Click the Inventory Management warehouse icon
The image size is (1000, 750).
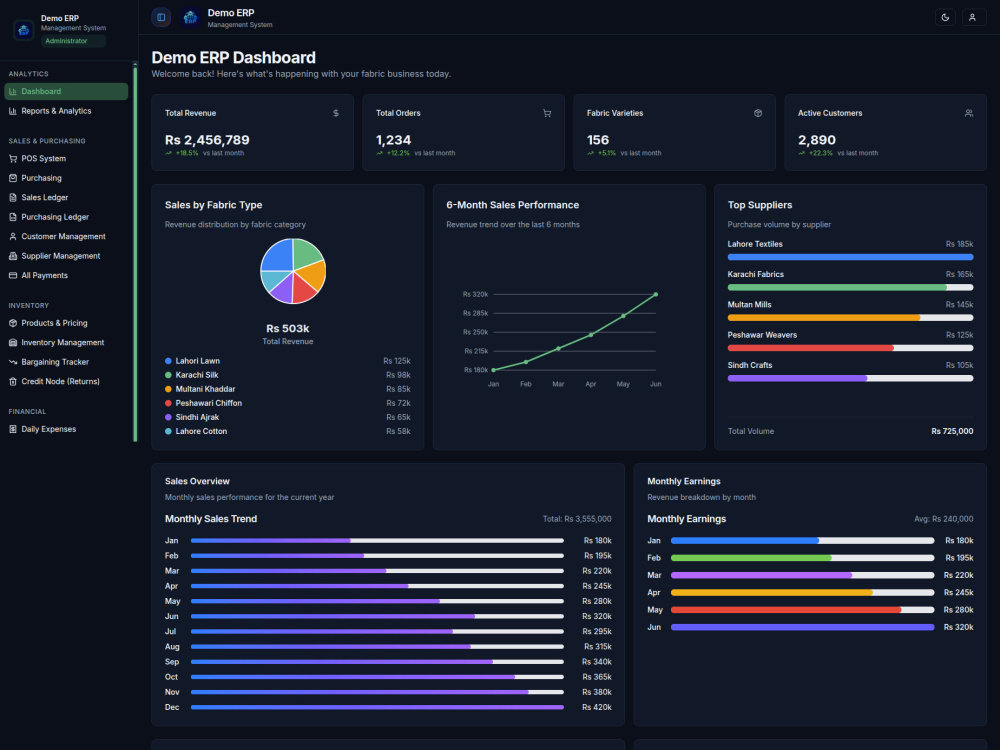13,342
